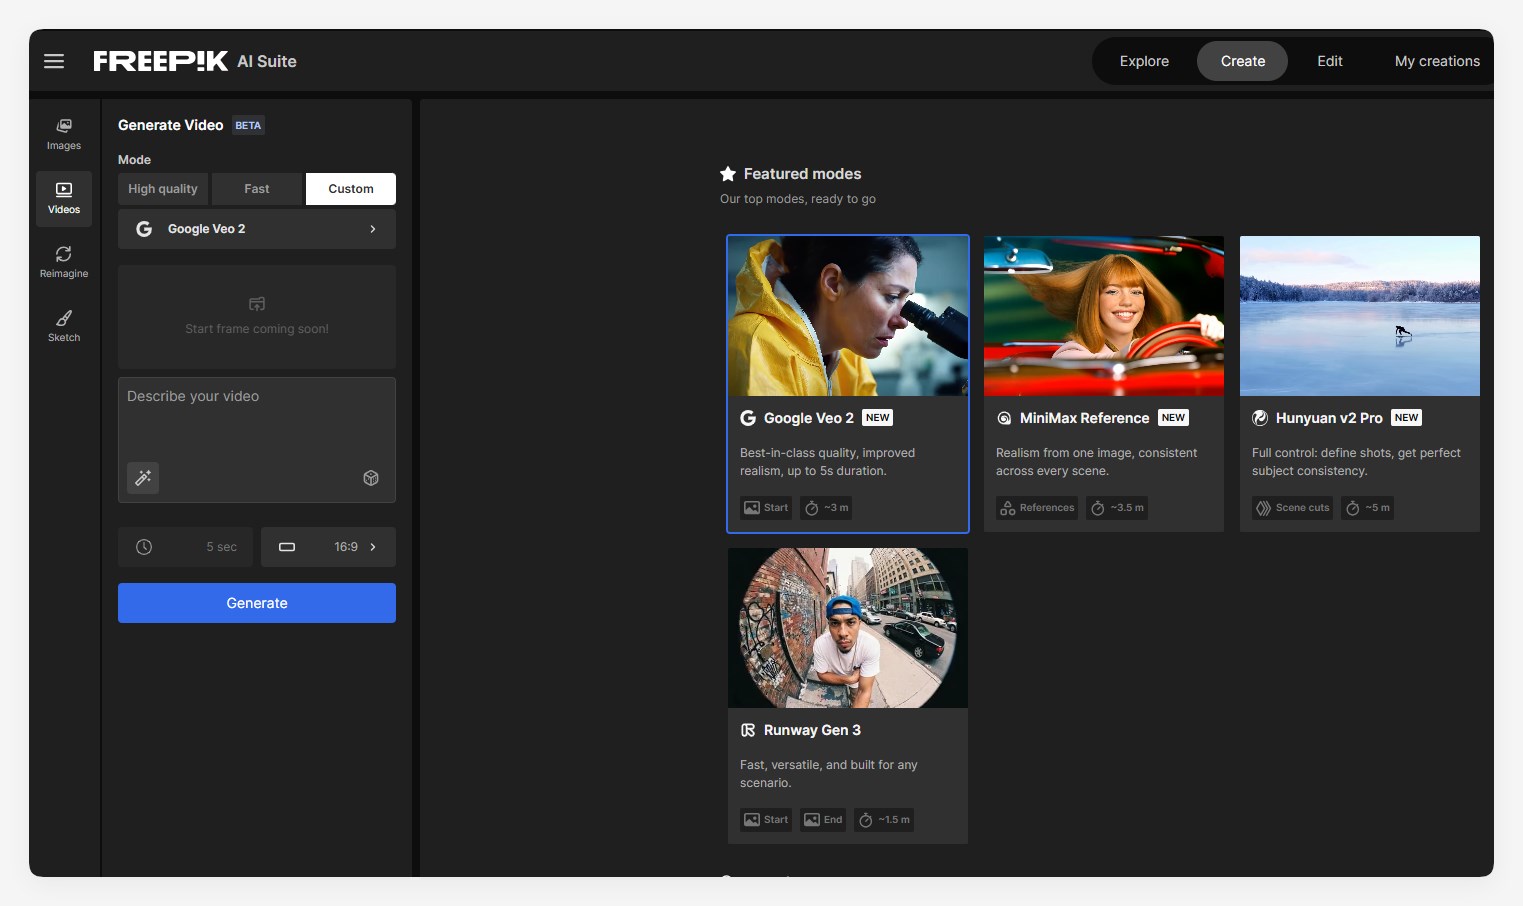Select the Runway Gen 3 mode card

[x=847, y=695]
